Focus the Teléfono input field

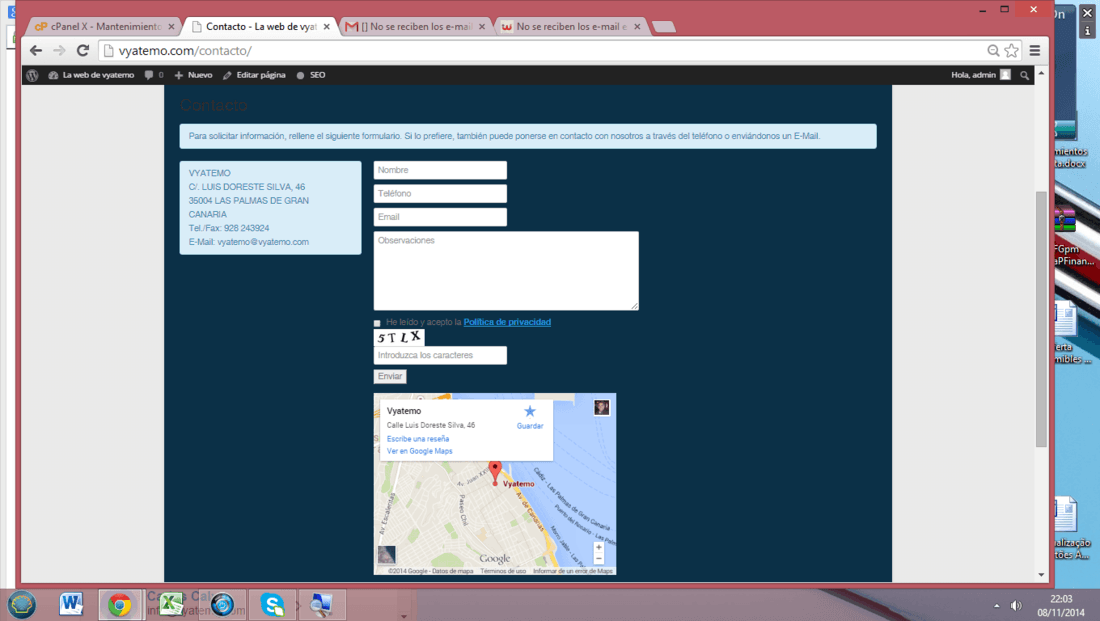440,194
